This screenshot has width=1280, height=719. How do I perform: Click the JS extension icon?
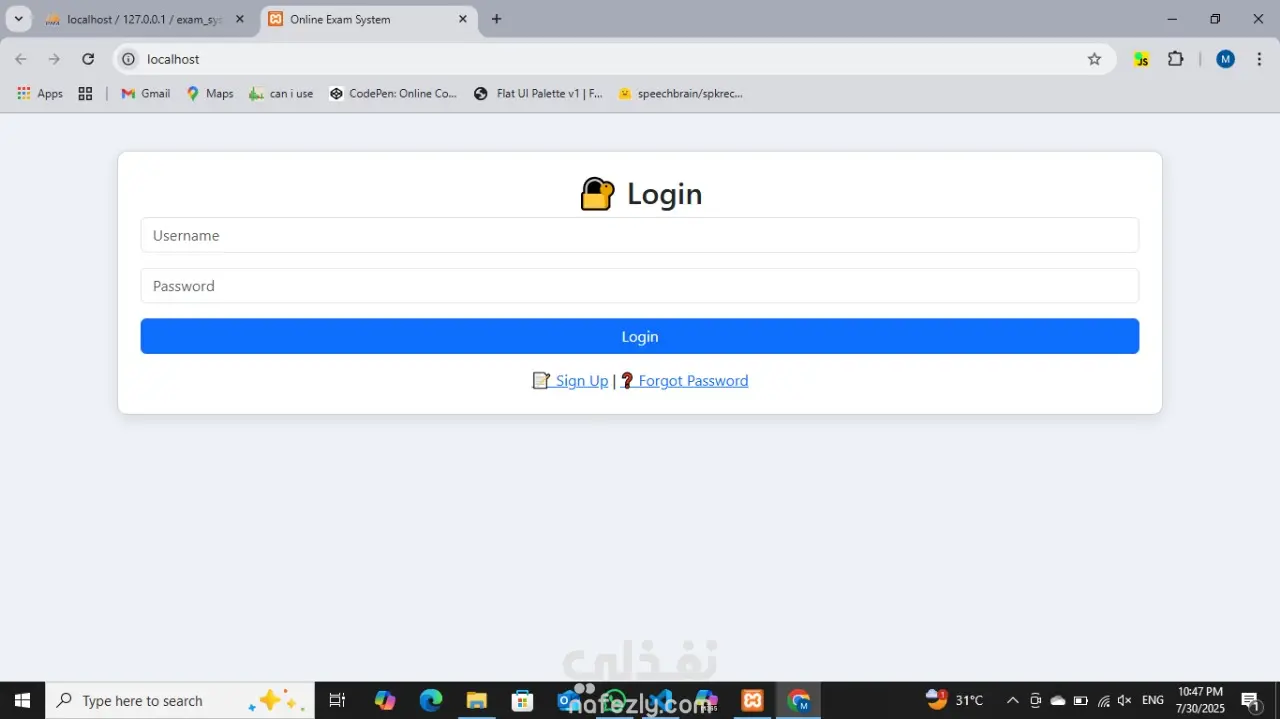click(x=1141, y=59)
